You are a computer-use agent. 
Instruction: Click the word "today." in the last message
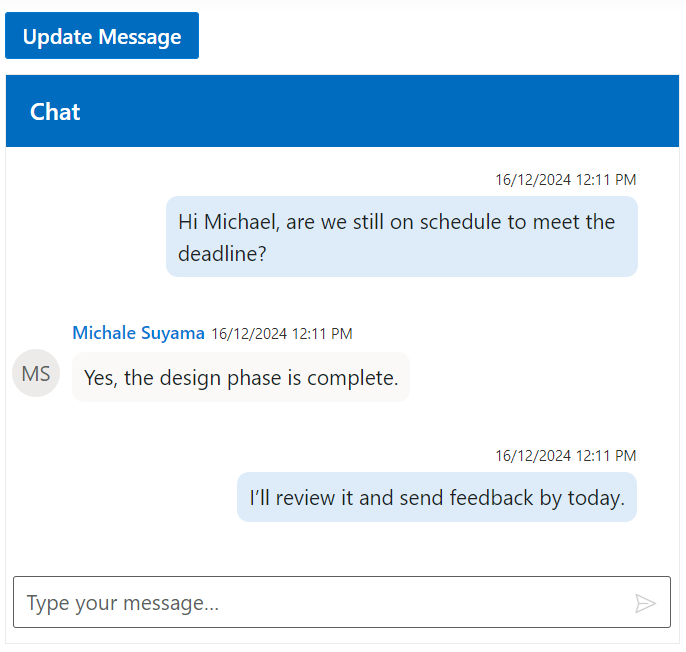pyautogui.click(x=596, y=498)
